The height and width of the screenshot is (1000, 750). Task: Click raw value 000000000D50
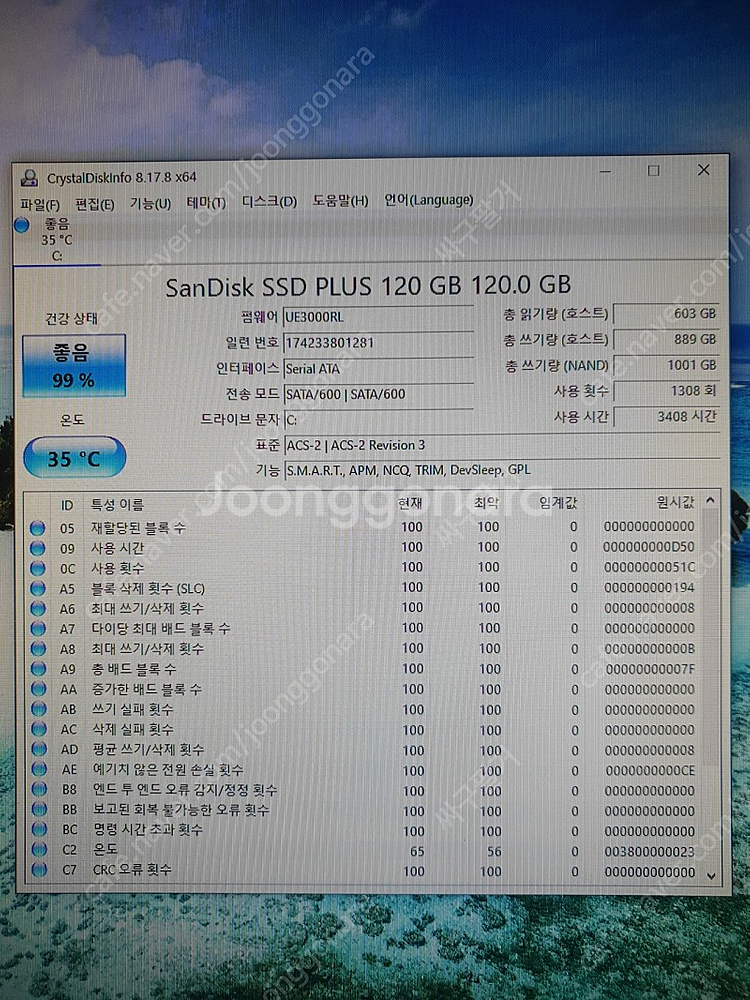coord(649,547)
